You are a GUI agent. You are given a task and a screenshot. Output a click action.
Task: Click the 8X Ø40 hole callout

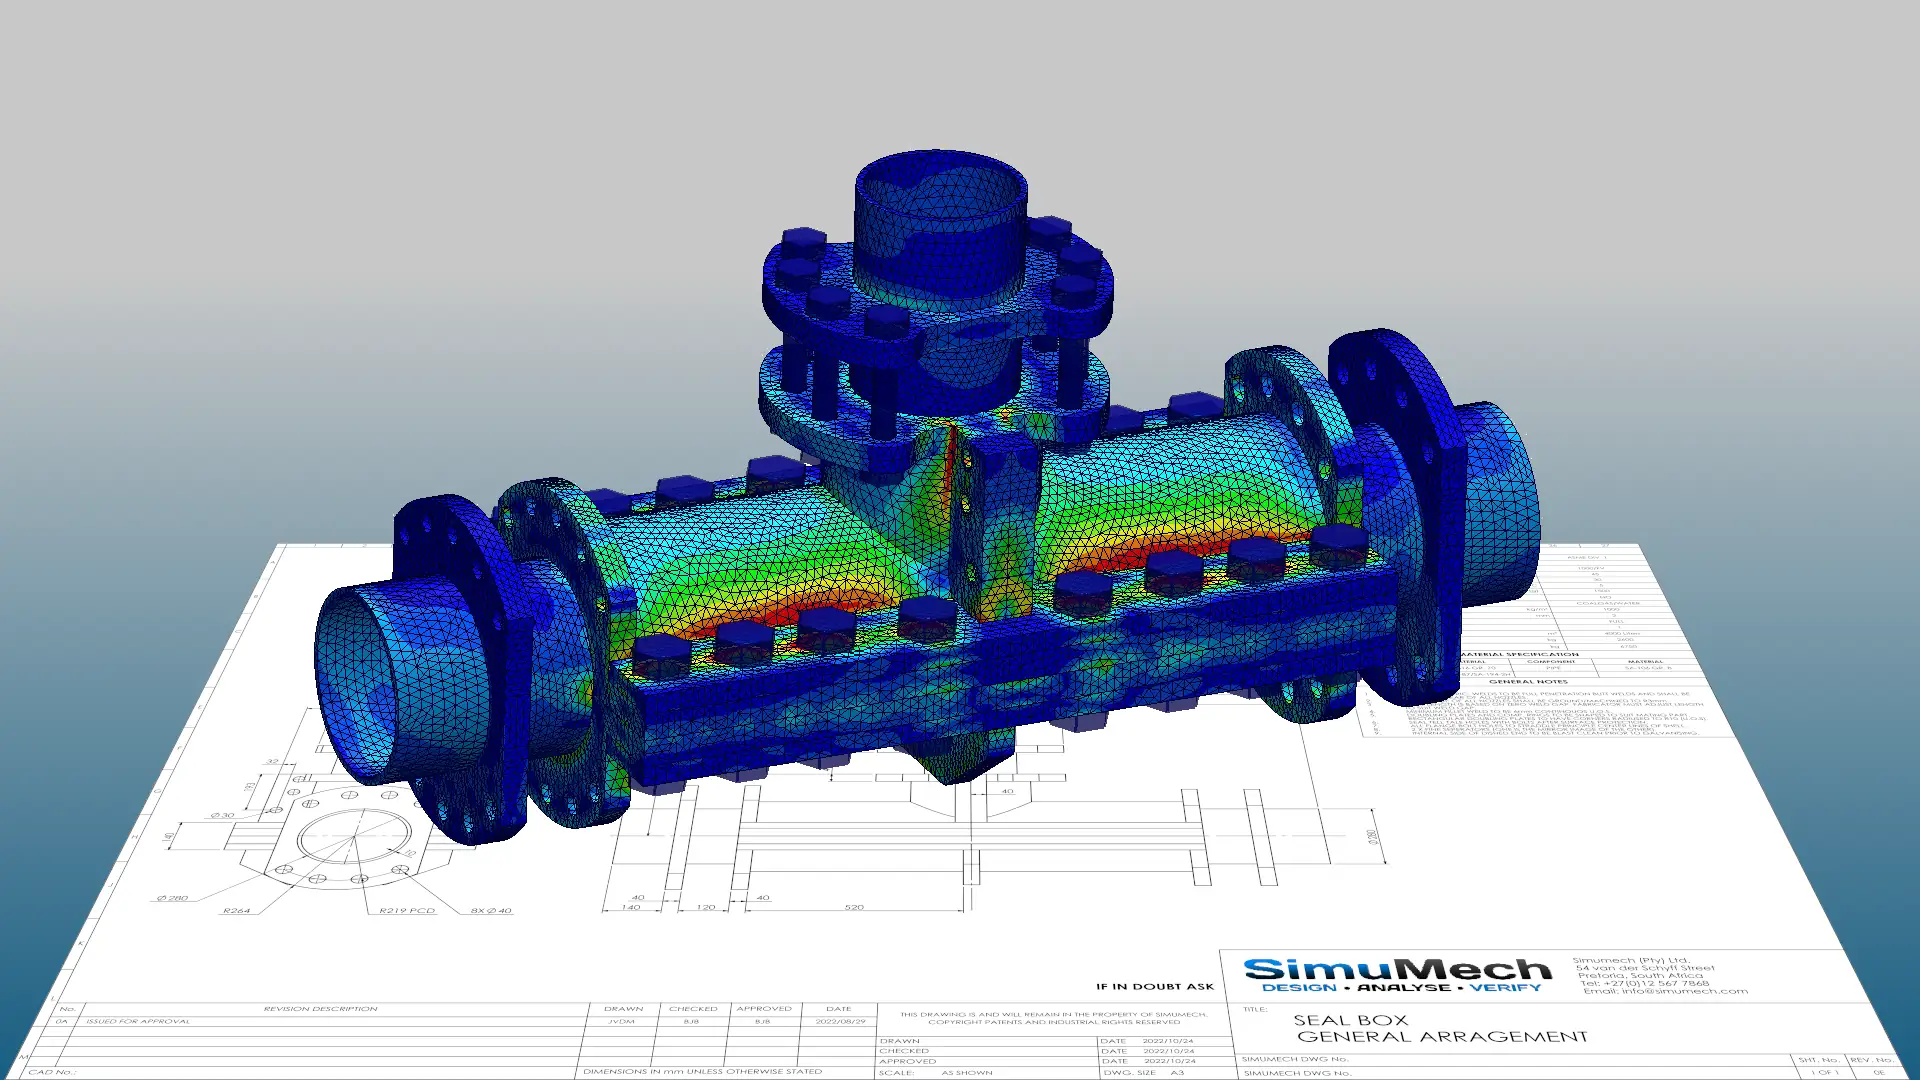(491, 911)
